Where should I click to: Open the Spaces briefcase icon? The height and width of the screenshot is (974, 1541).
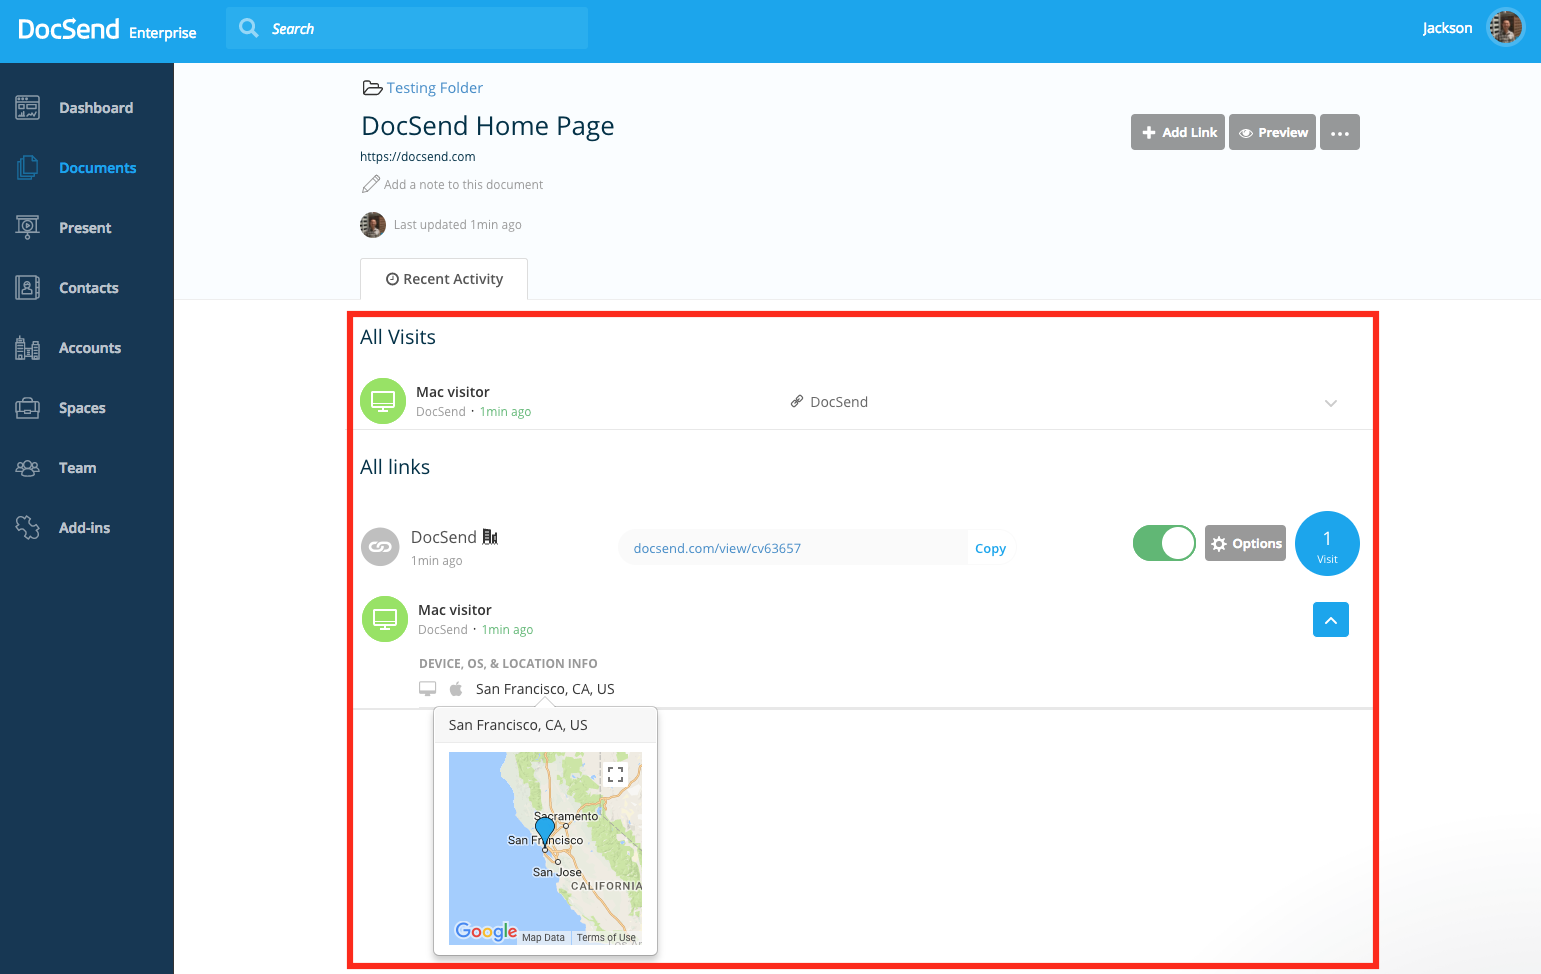(27, 408)
